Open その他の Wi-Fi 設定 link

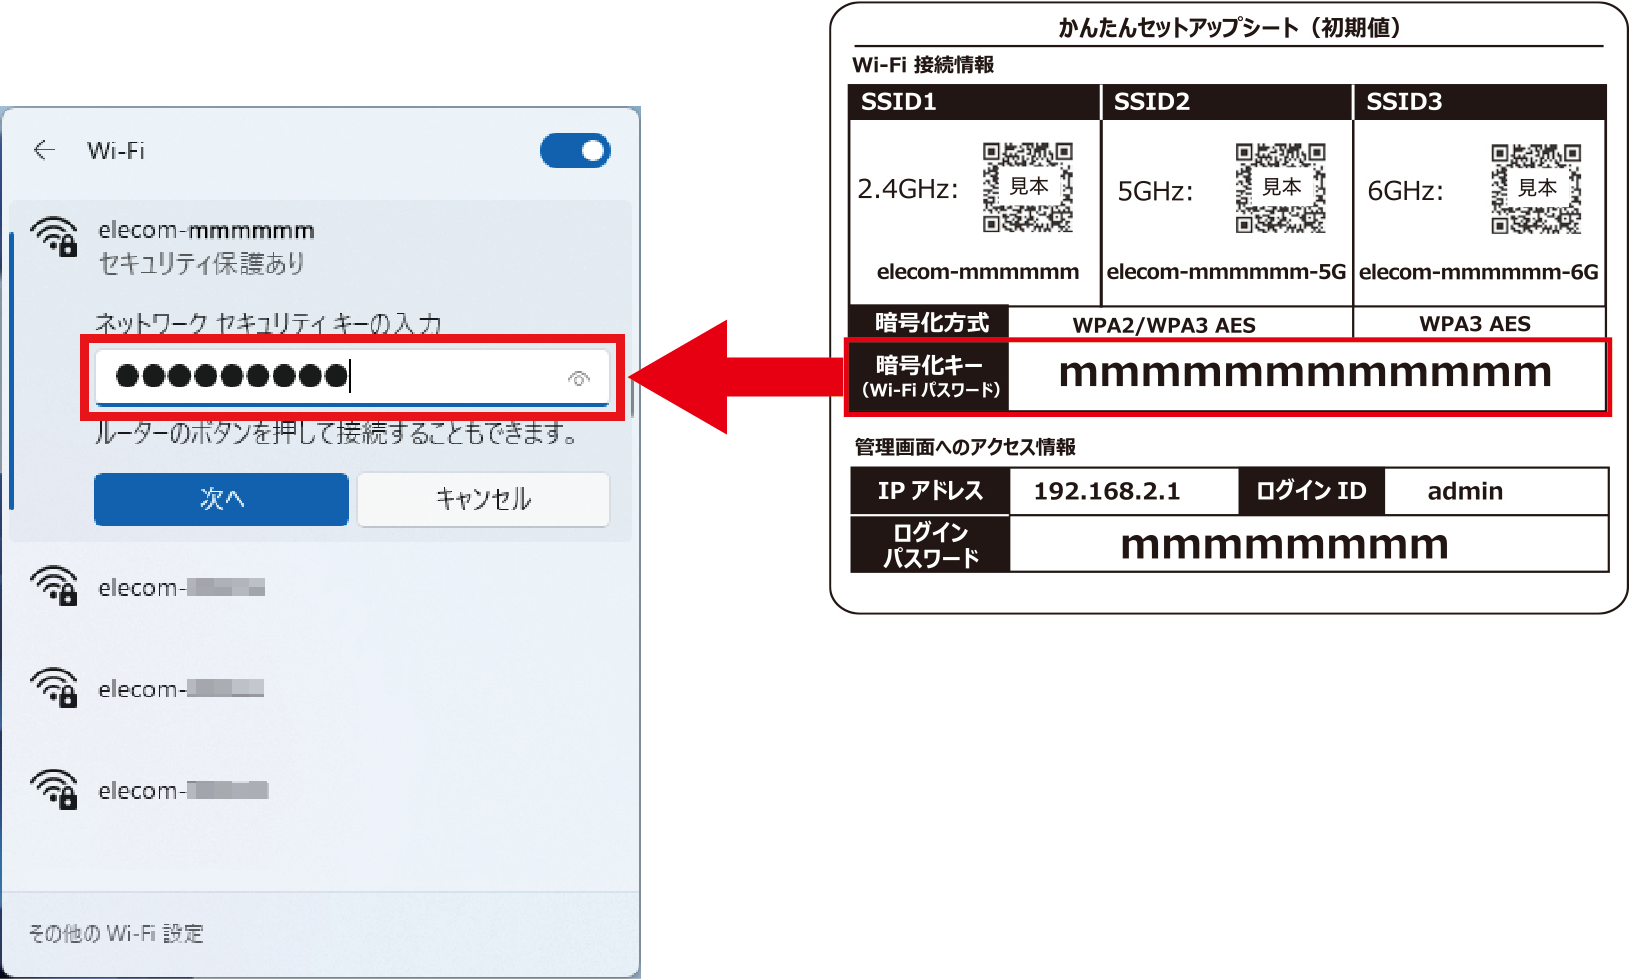pyautogui.click(x=116, y=933)
